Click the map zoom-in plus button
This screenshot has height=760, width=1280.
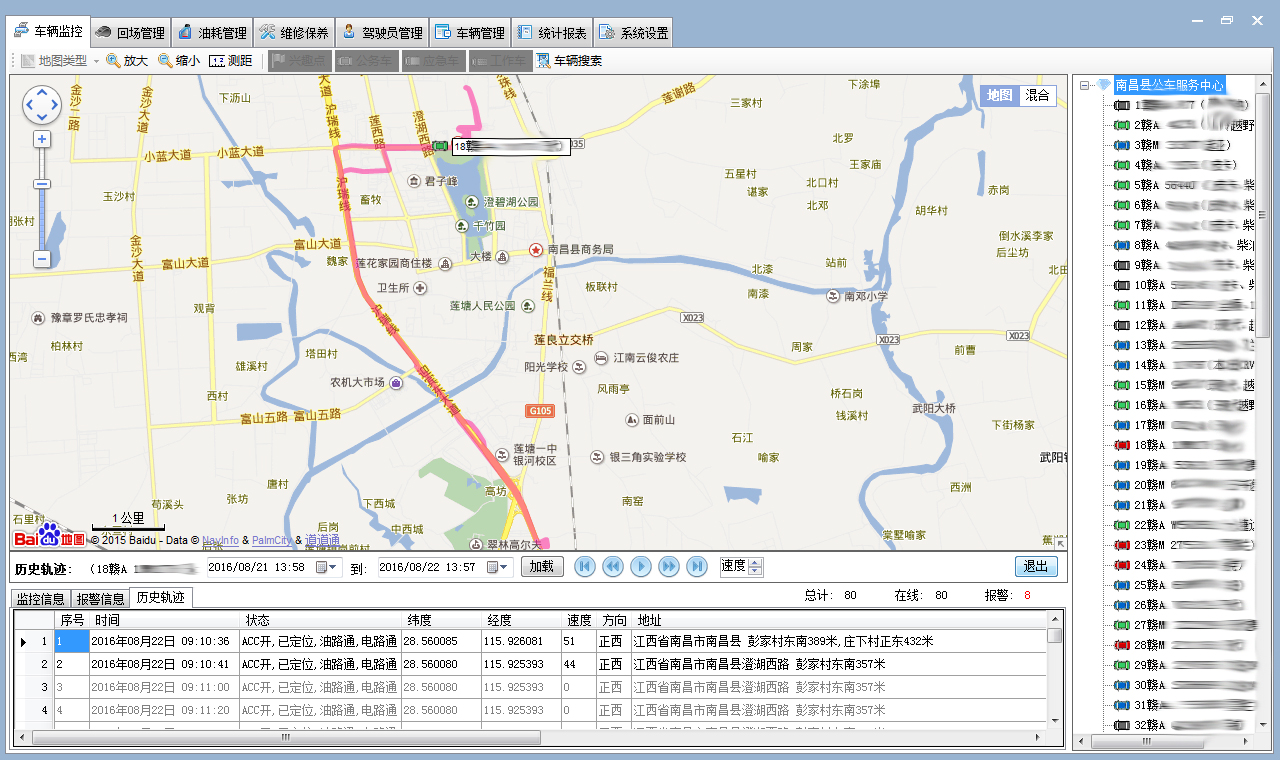[x=42, y=139]
